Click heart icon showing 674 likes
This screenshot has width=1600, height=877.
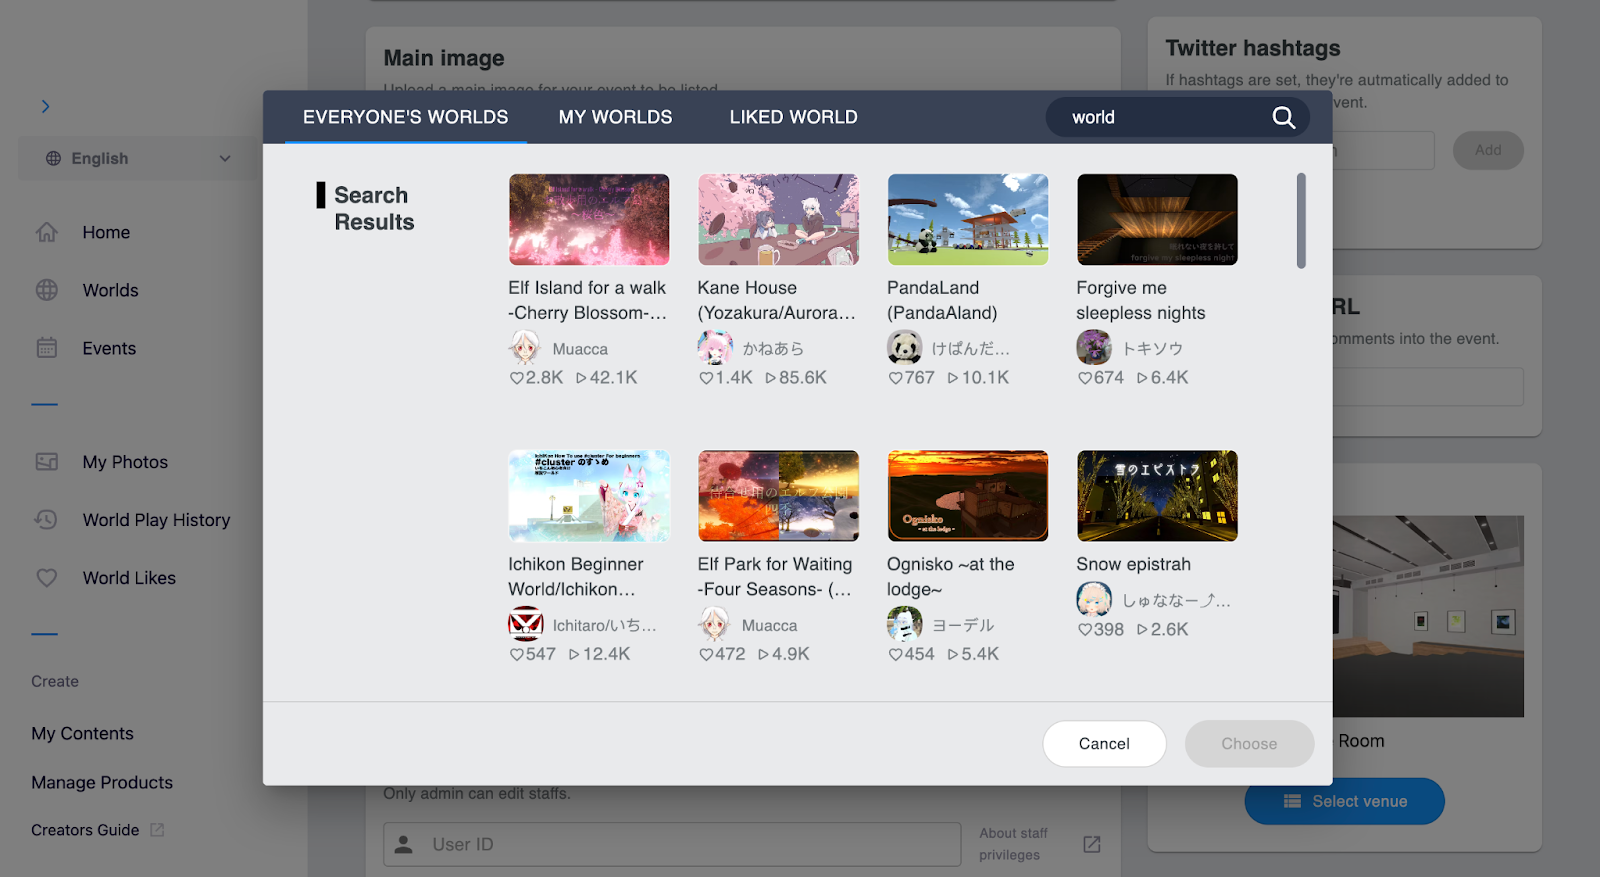click(x=1085, y=378)
